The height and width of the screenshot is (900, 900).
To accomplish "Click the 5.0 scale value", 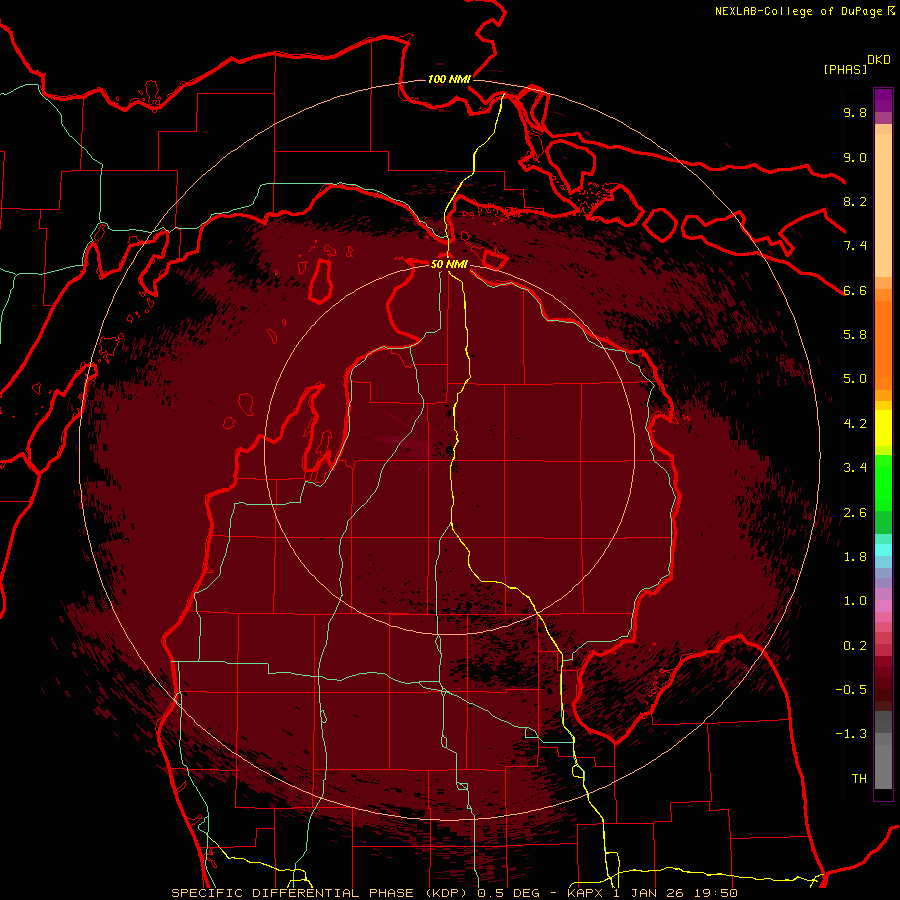I will tap(855, 379).
